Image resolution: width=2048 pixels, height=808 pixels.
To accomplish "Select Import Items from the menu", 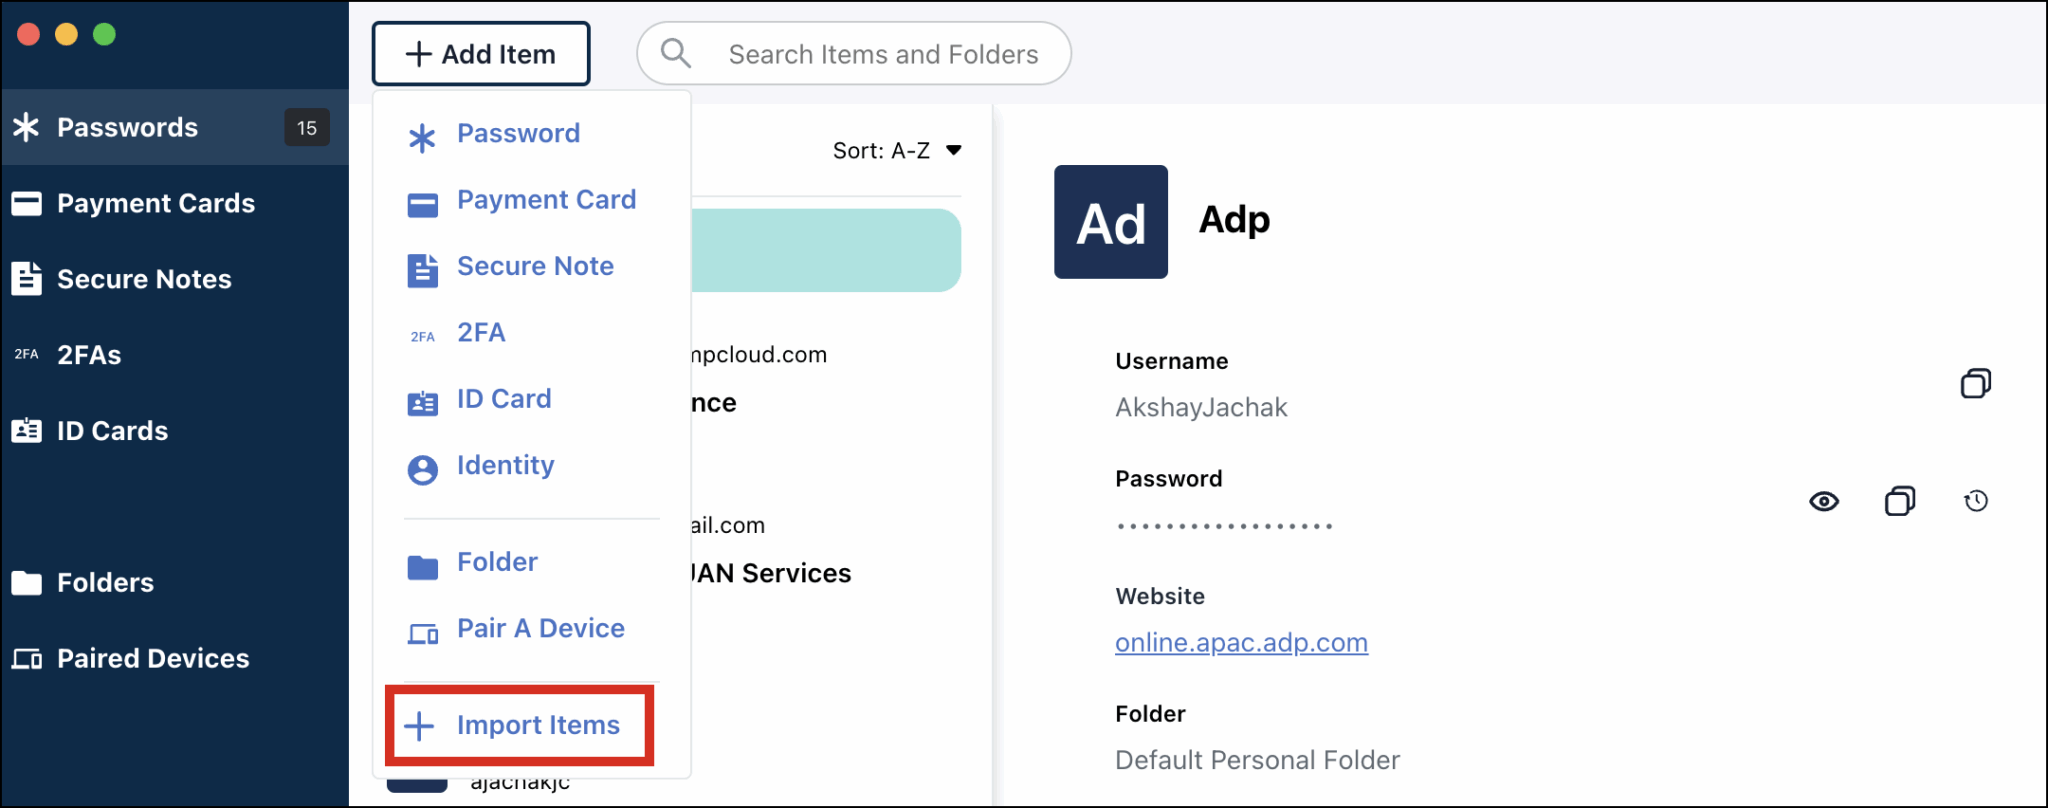I will [538, 725].
